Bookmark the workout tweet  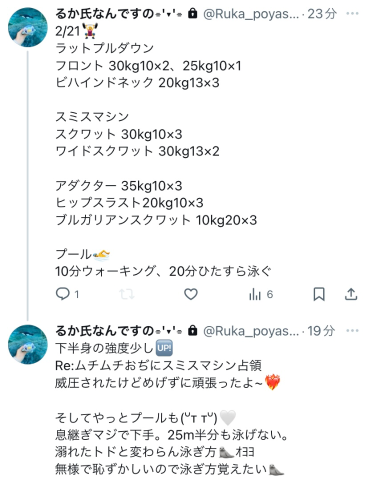319,294
